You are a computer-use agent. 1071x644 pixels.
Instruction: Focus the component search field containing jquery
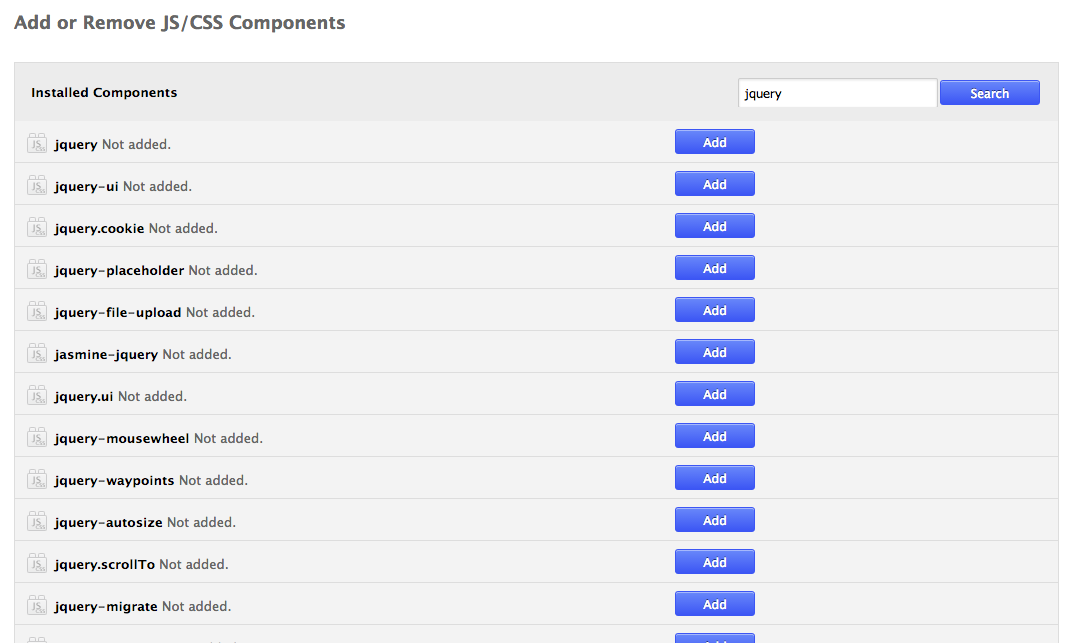click(x=836, y=93)
